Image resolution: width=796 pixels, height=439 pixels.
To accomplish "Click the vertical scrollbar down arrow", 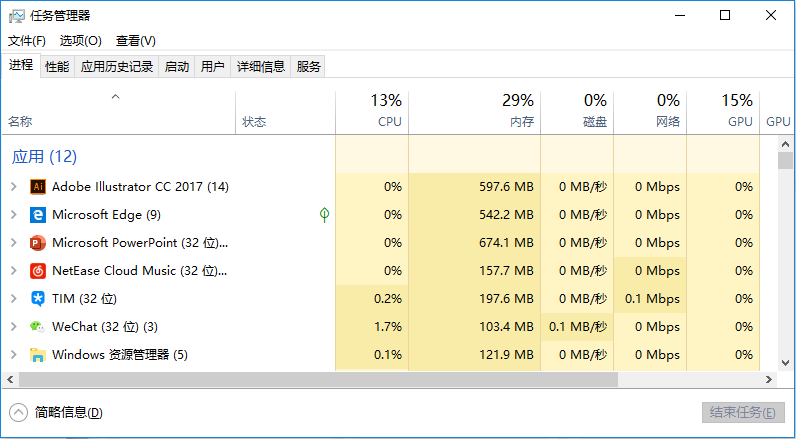I will [x=785, y=362].
